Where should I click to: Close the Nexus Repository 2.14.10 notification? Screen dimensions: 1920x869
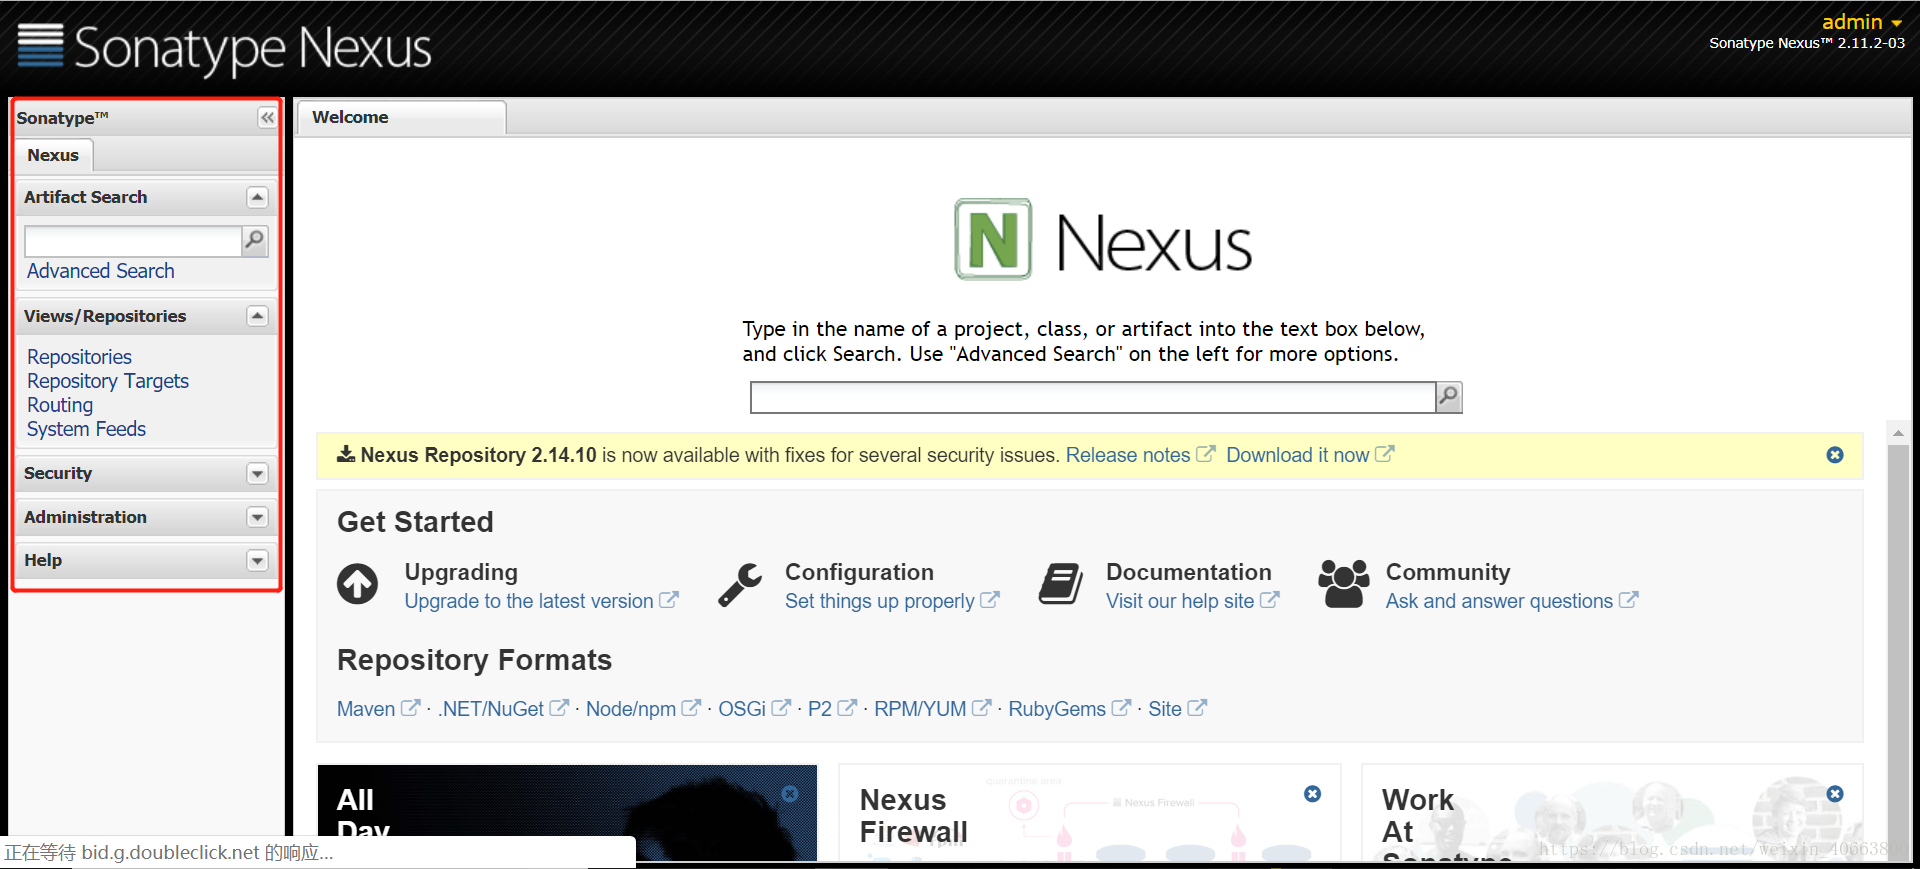(x=1835, y=455)
